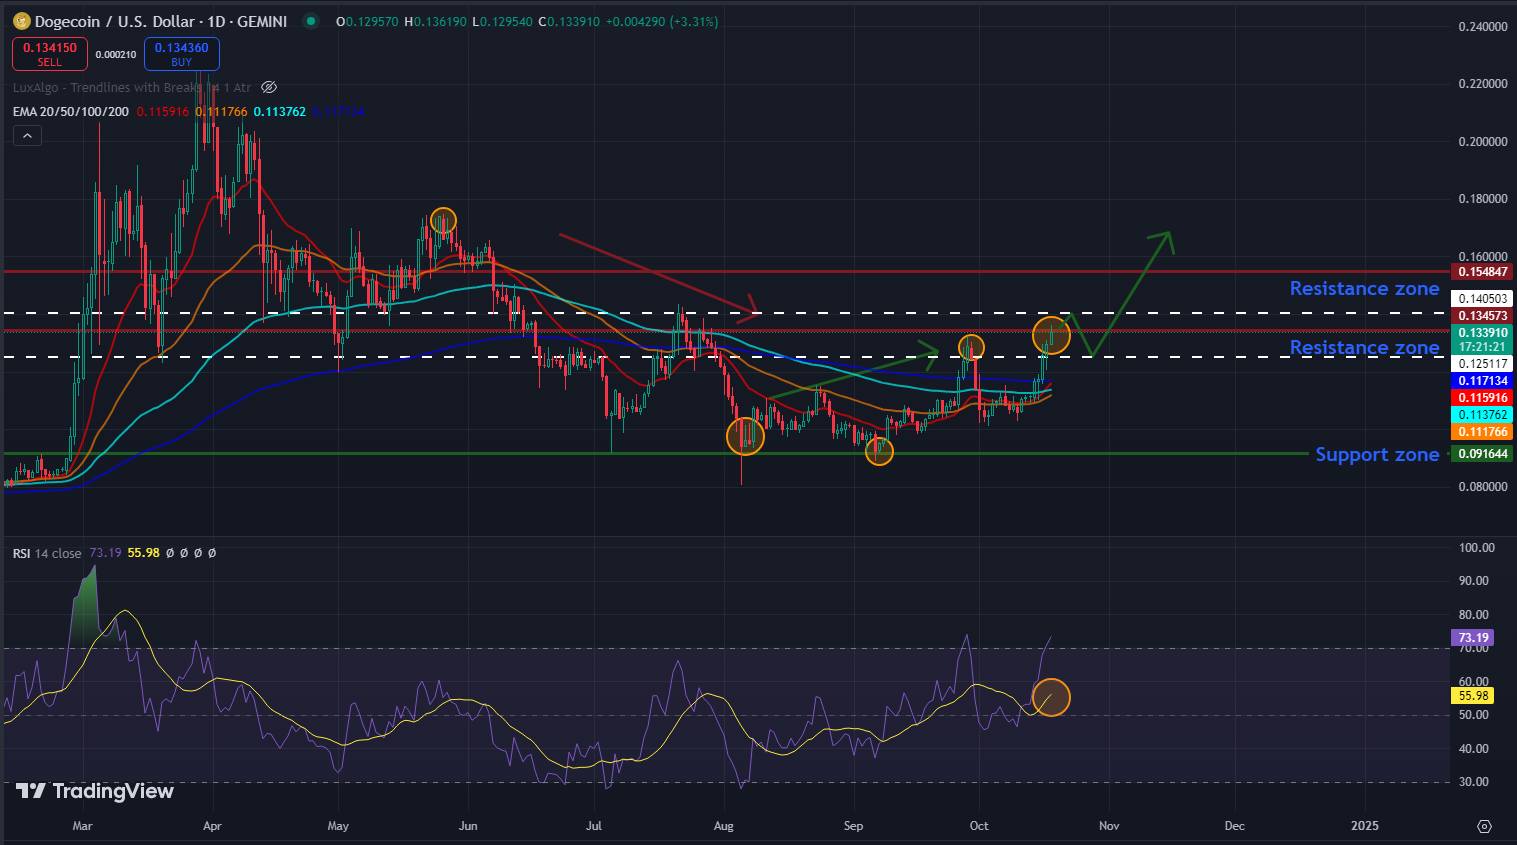Toggle LuxAlgo indicator visibility eye icon
The height and width of the screenshot is (845, 1517).
(268, 88)
